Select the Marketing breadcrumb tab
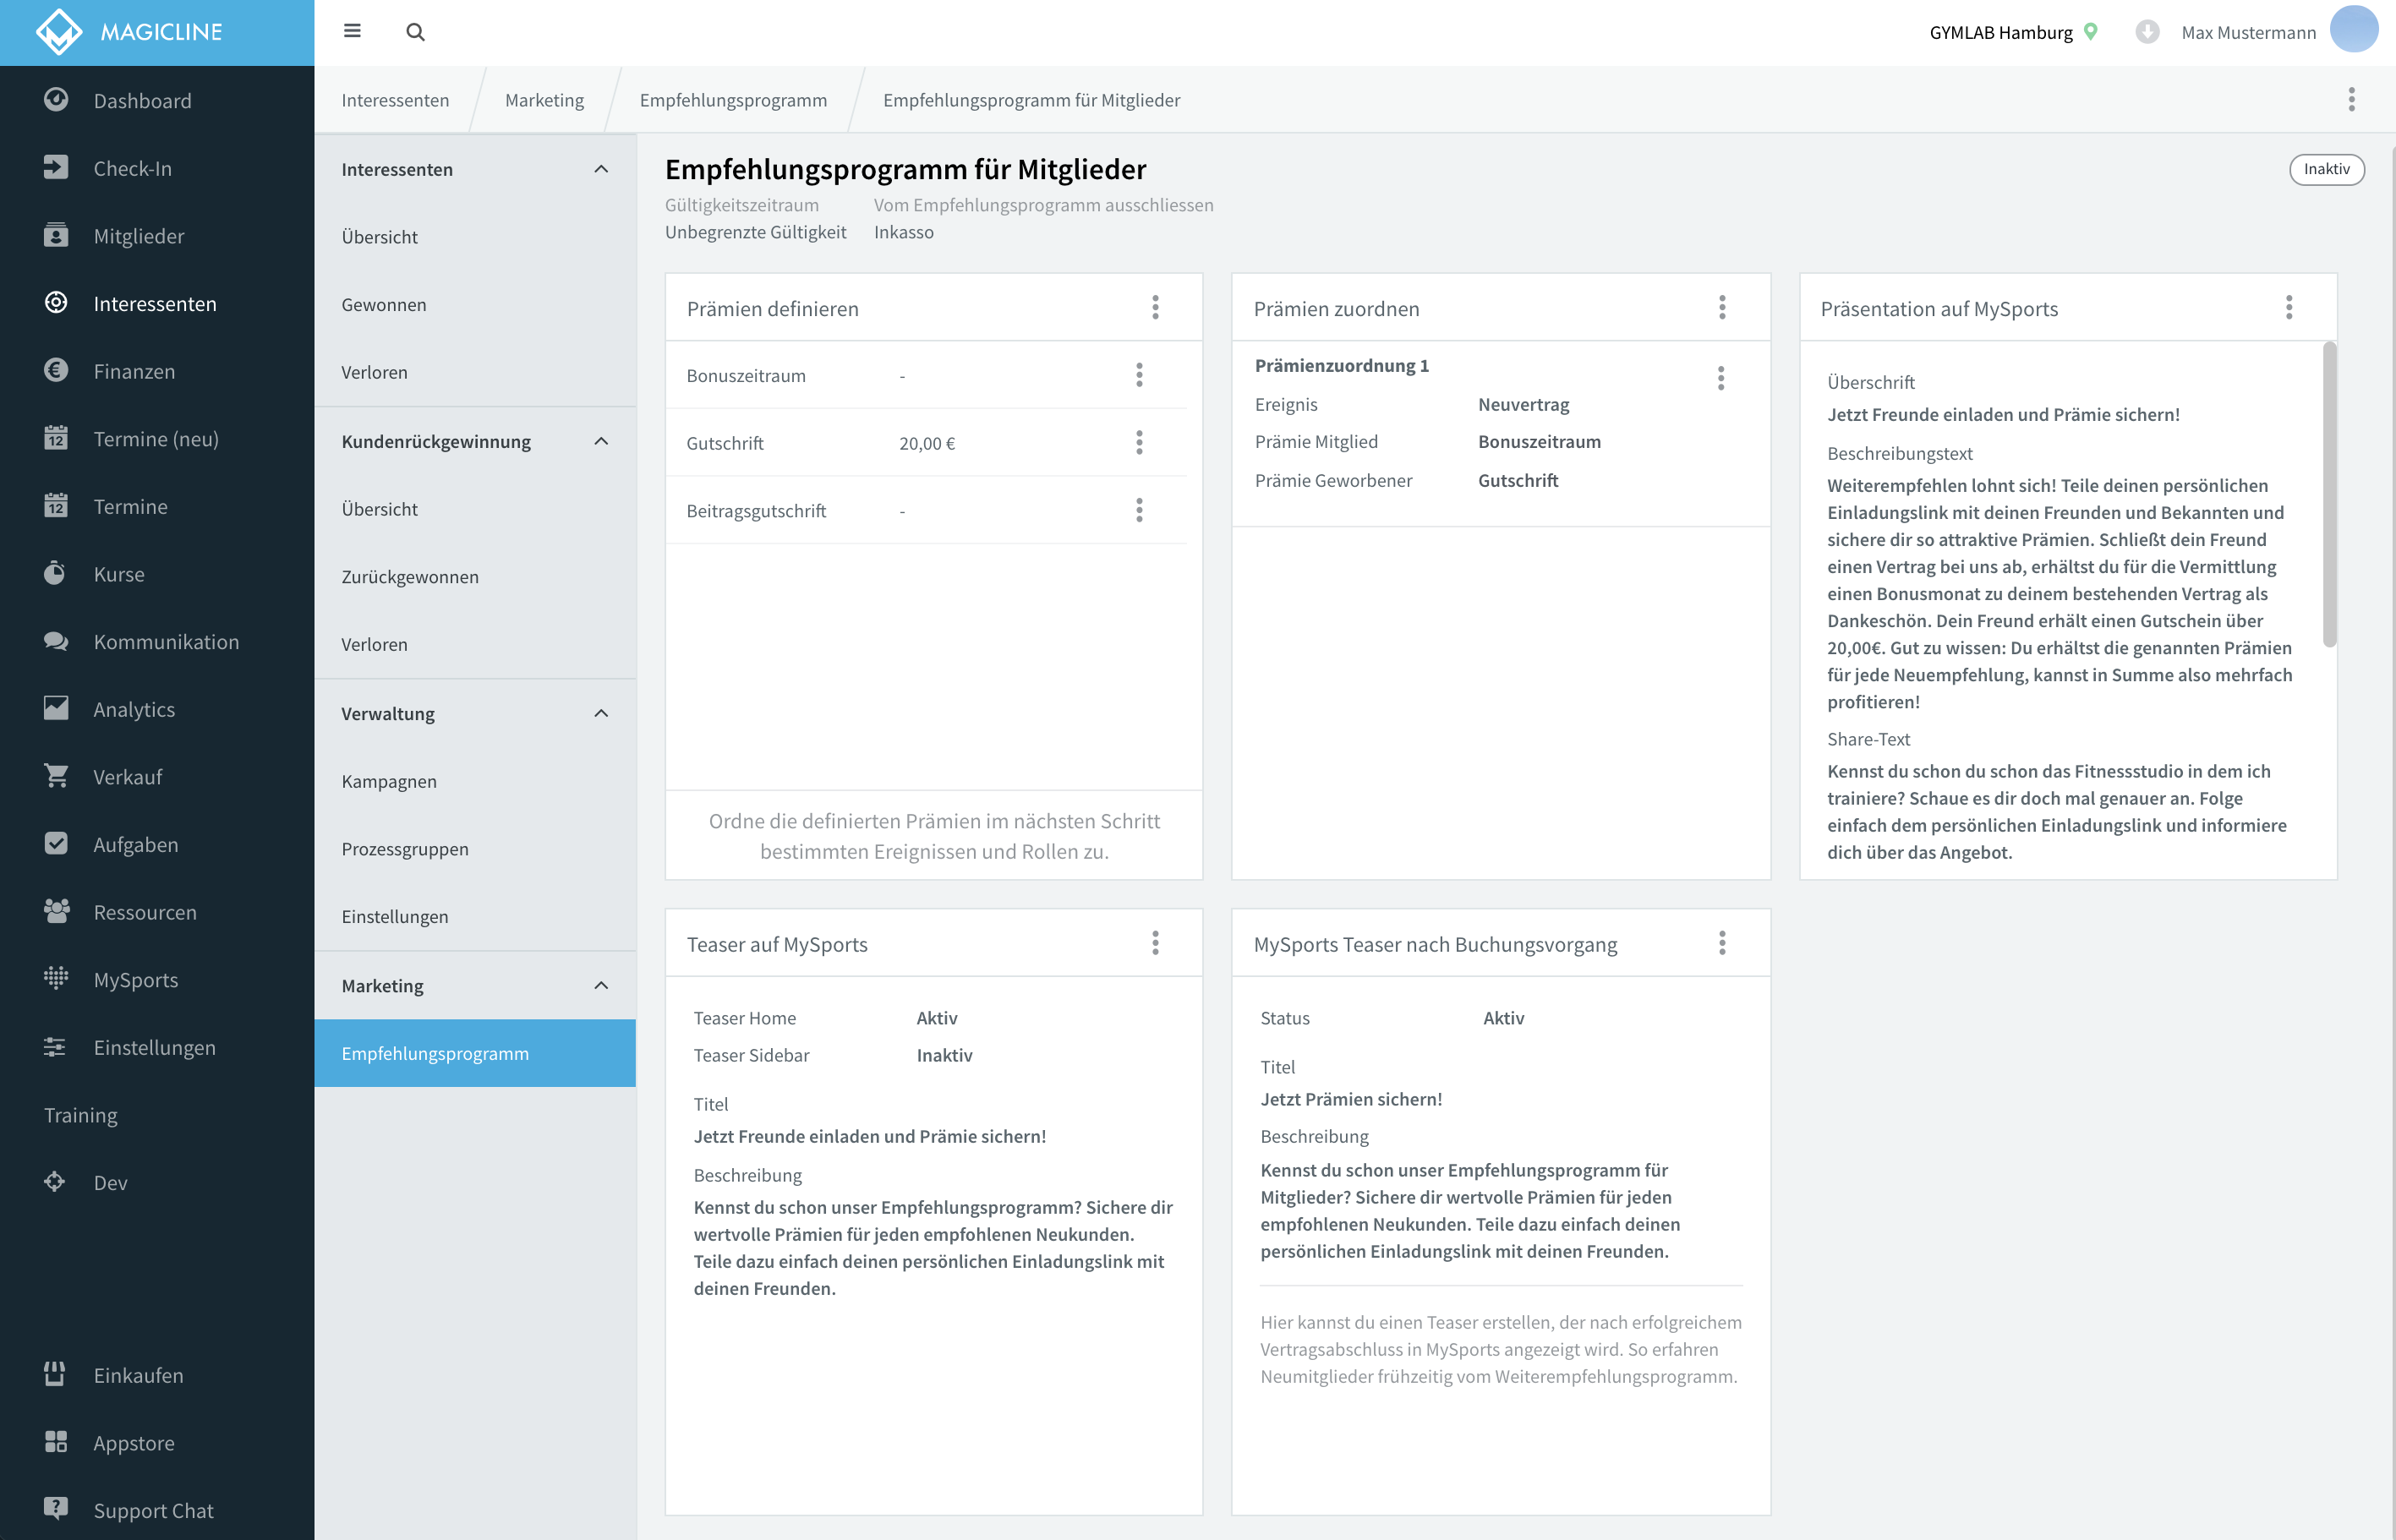The image size is (2396, 1540). pyautogui.click(x=544, y=100)
